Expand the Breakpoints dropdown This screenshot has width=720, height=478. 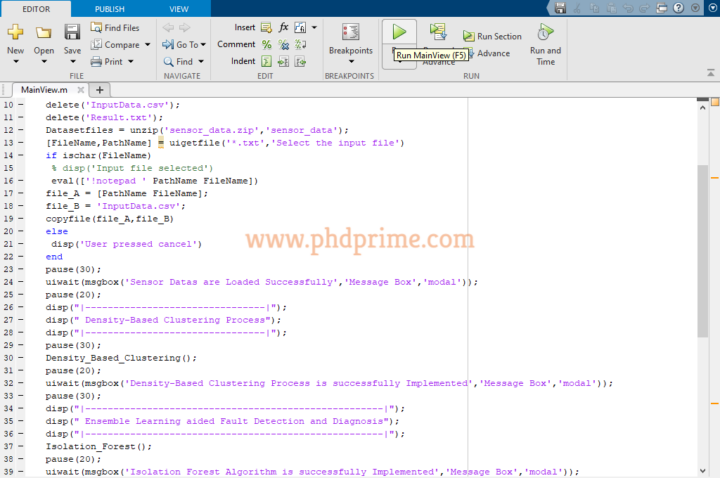click(350, 63)
